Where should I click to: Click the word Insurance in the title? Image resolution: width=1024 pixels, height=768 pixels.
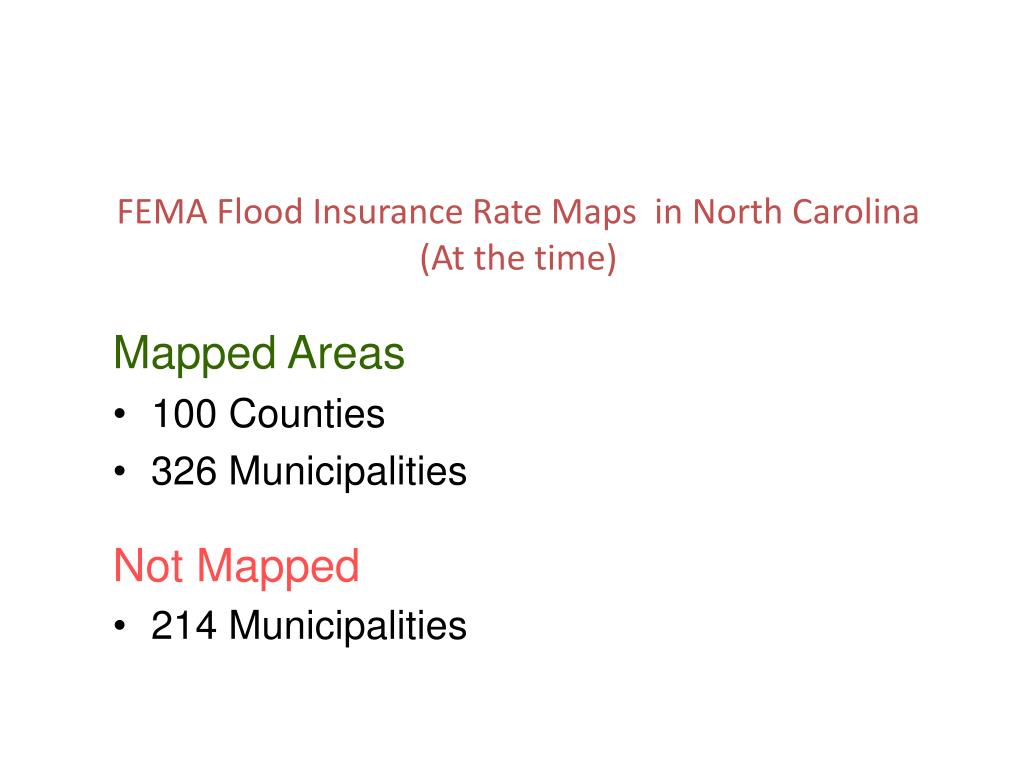coord(388,212)
